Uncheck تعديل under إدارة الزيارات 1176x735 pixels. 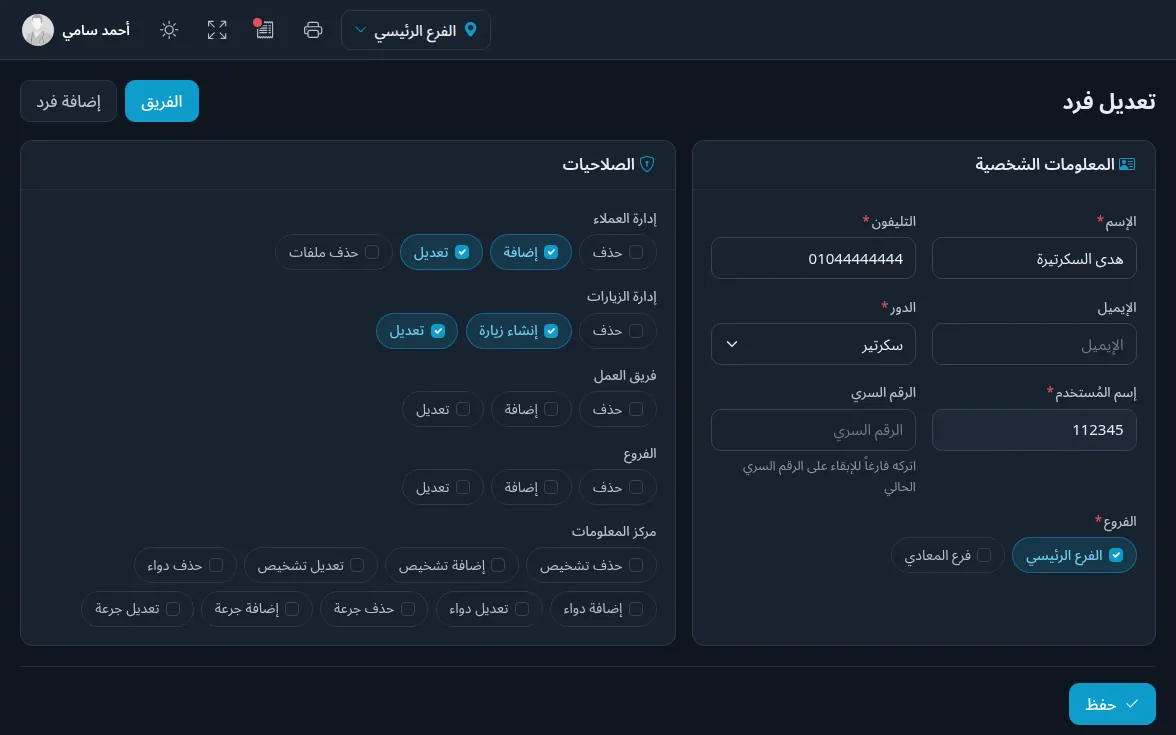click(x=438, y=331)
